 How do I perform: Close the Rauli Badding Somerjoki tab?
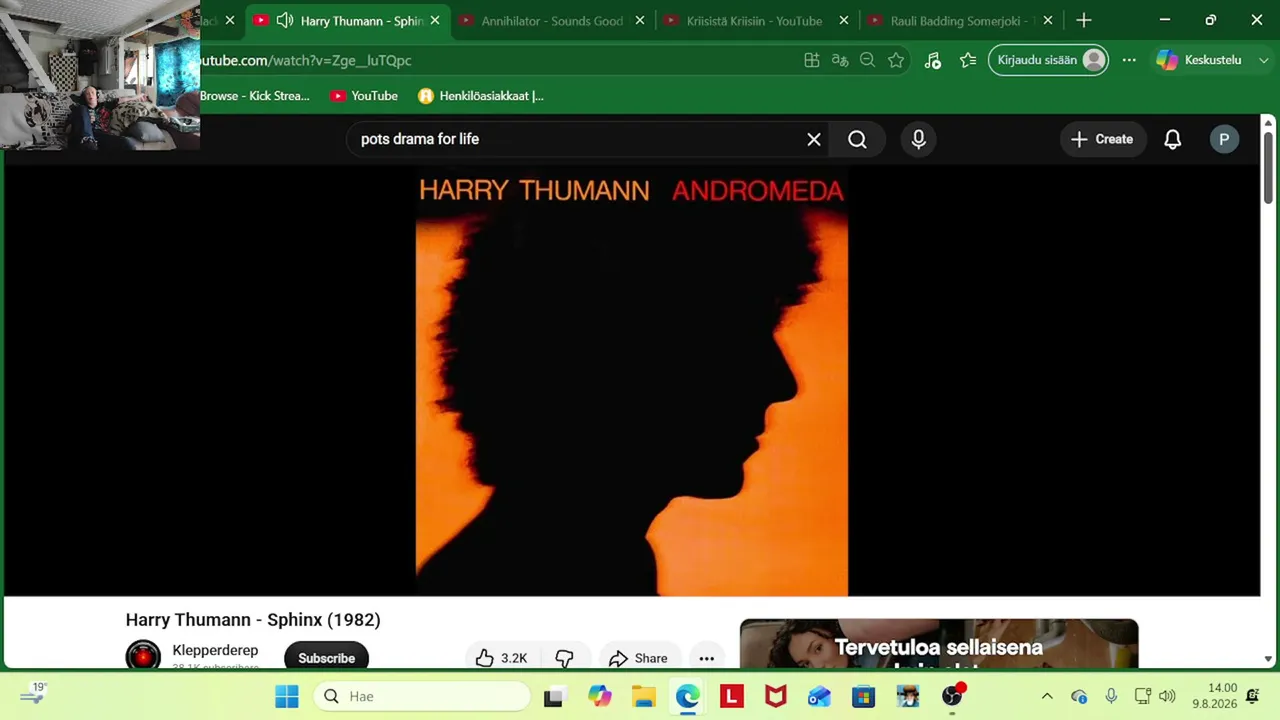tap(1048, 20)
